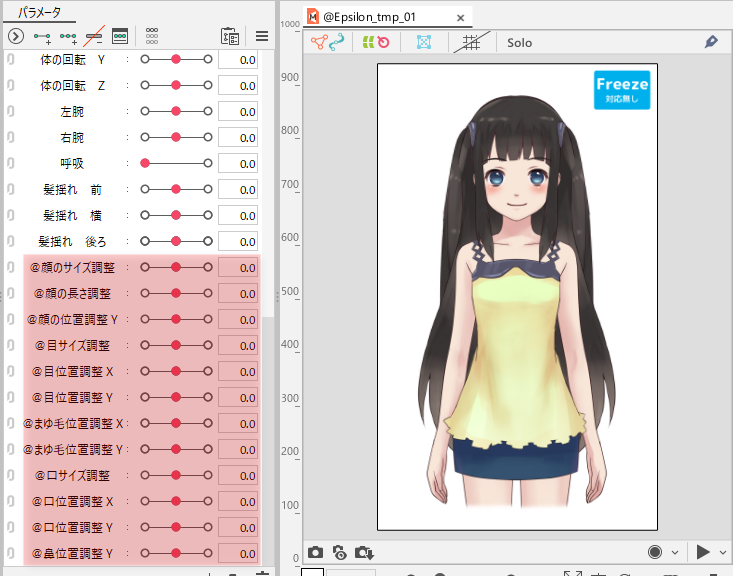Click the red circular rotate icon
Viewport: 733px width, 576px height.
pos(383,43)
